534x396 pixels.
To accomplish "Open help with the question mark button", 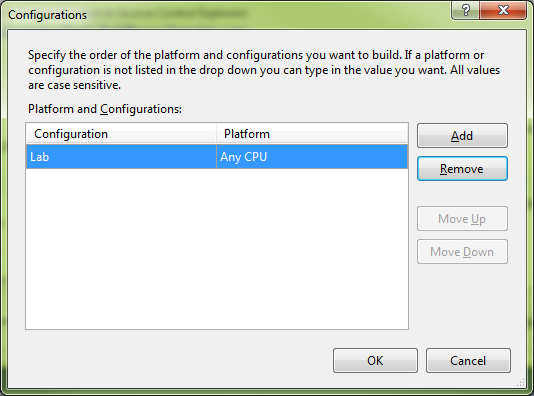I will [x=466, y=10].
